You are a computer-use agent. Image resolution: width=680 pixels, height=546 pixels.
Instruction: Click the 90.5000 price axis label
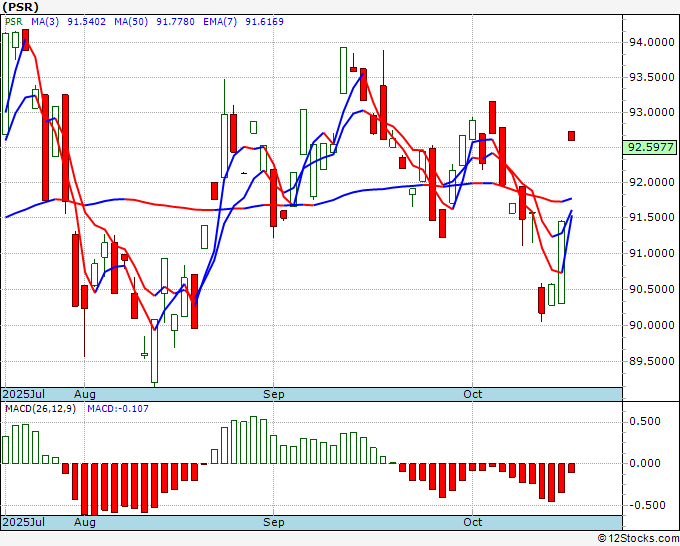651,289
